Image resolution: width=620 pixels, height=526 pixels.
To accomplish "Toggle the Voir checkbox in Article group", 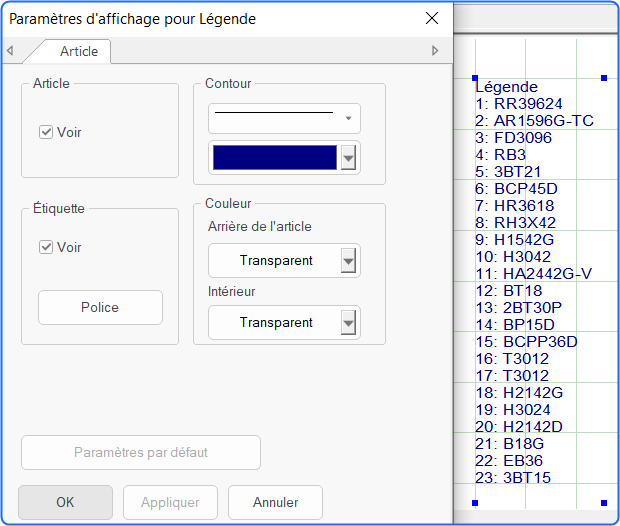I will point(46,132).
